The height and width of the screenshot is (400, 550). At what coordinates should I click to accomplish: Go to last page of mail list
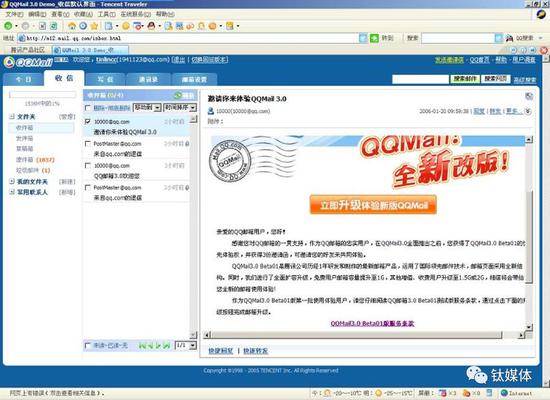tap(167, 346)
